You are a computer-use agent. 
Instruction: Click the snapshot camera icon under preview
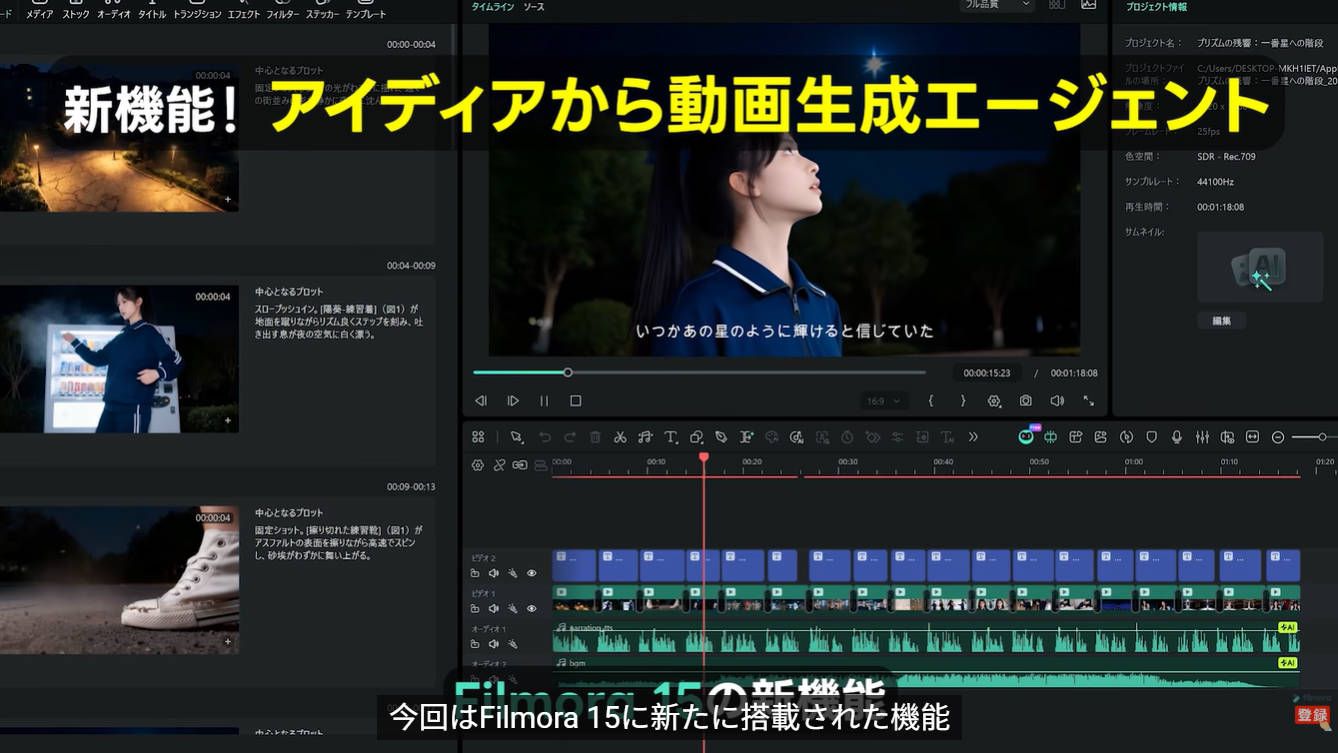(x=1026, y=400)
